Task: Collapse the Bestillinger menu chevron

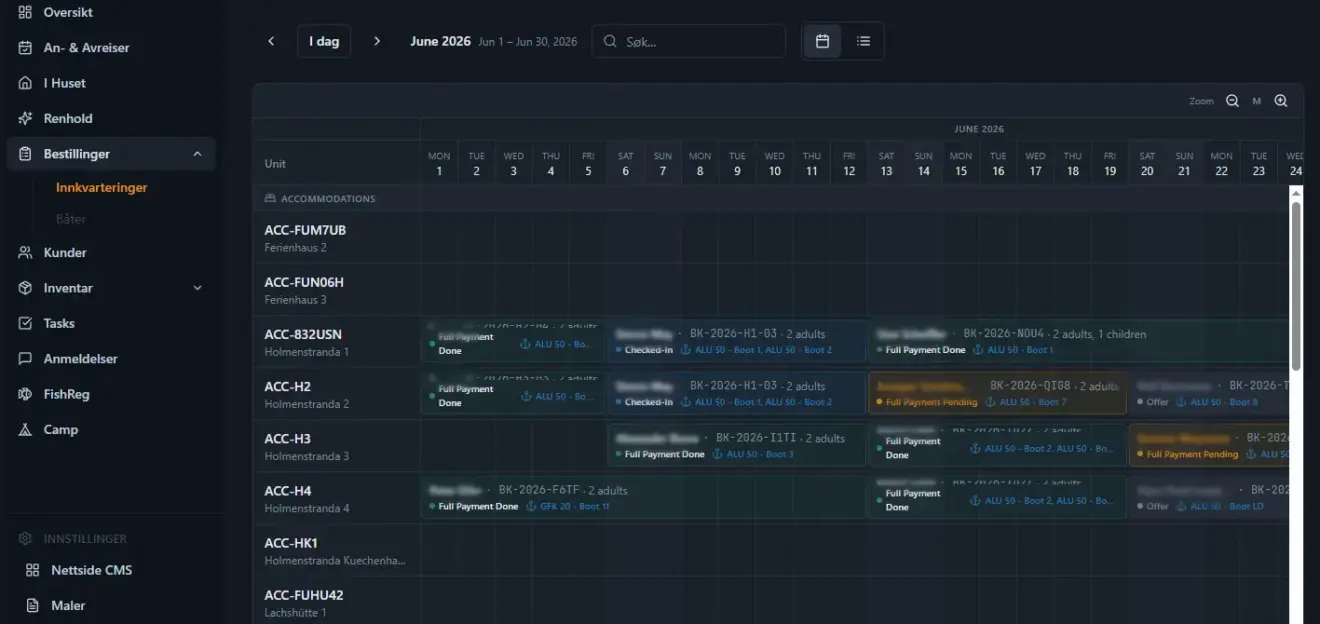Action: pyautogui.click(x=197, y=154)
